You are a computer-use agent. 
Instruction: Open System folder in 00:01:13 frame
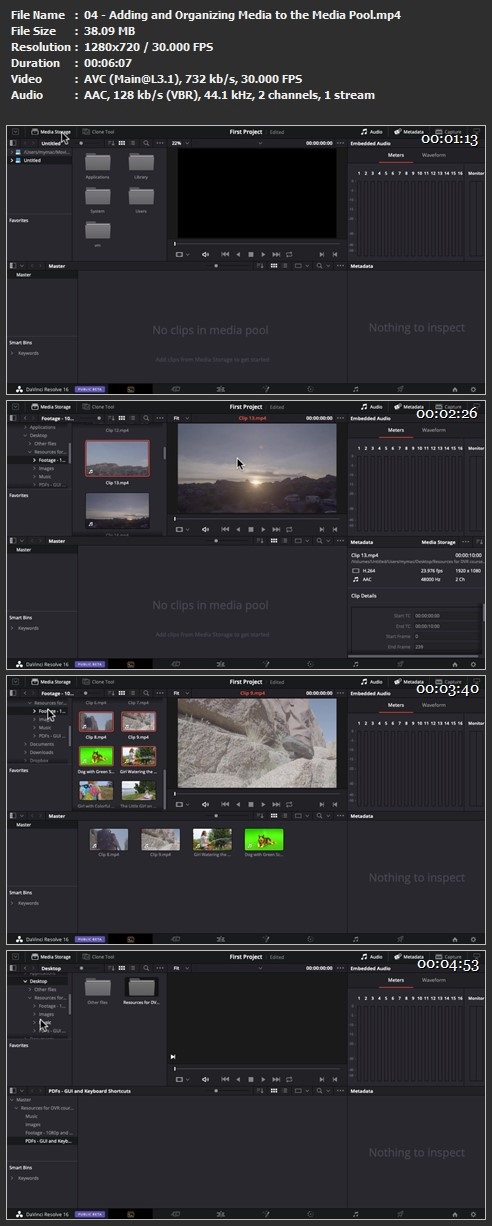coord(98,199)
